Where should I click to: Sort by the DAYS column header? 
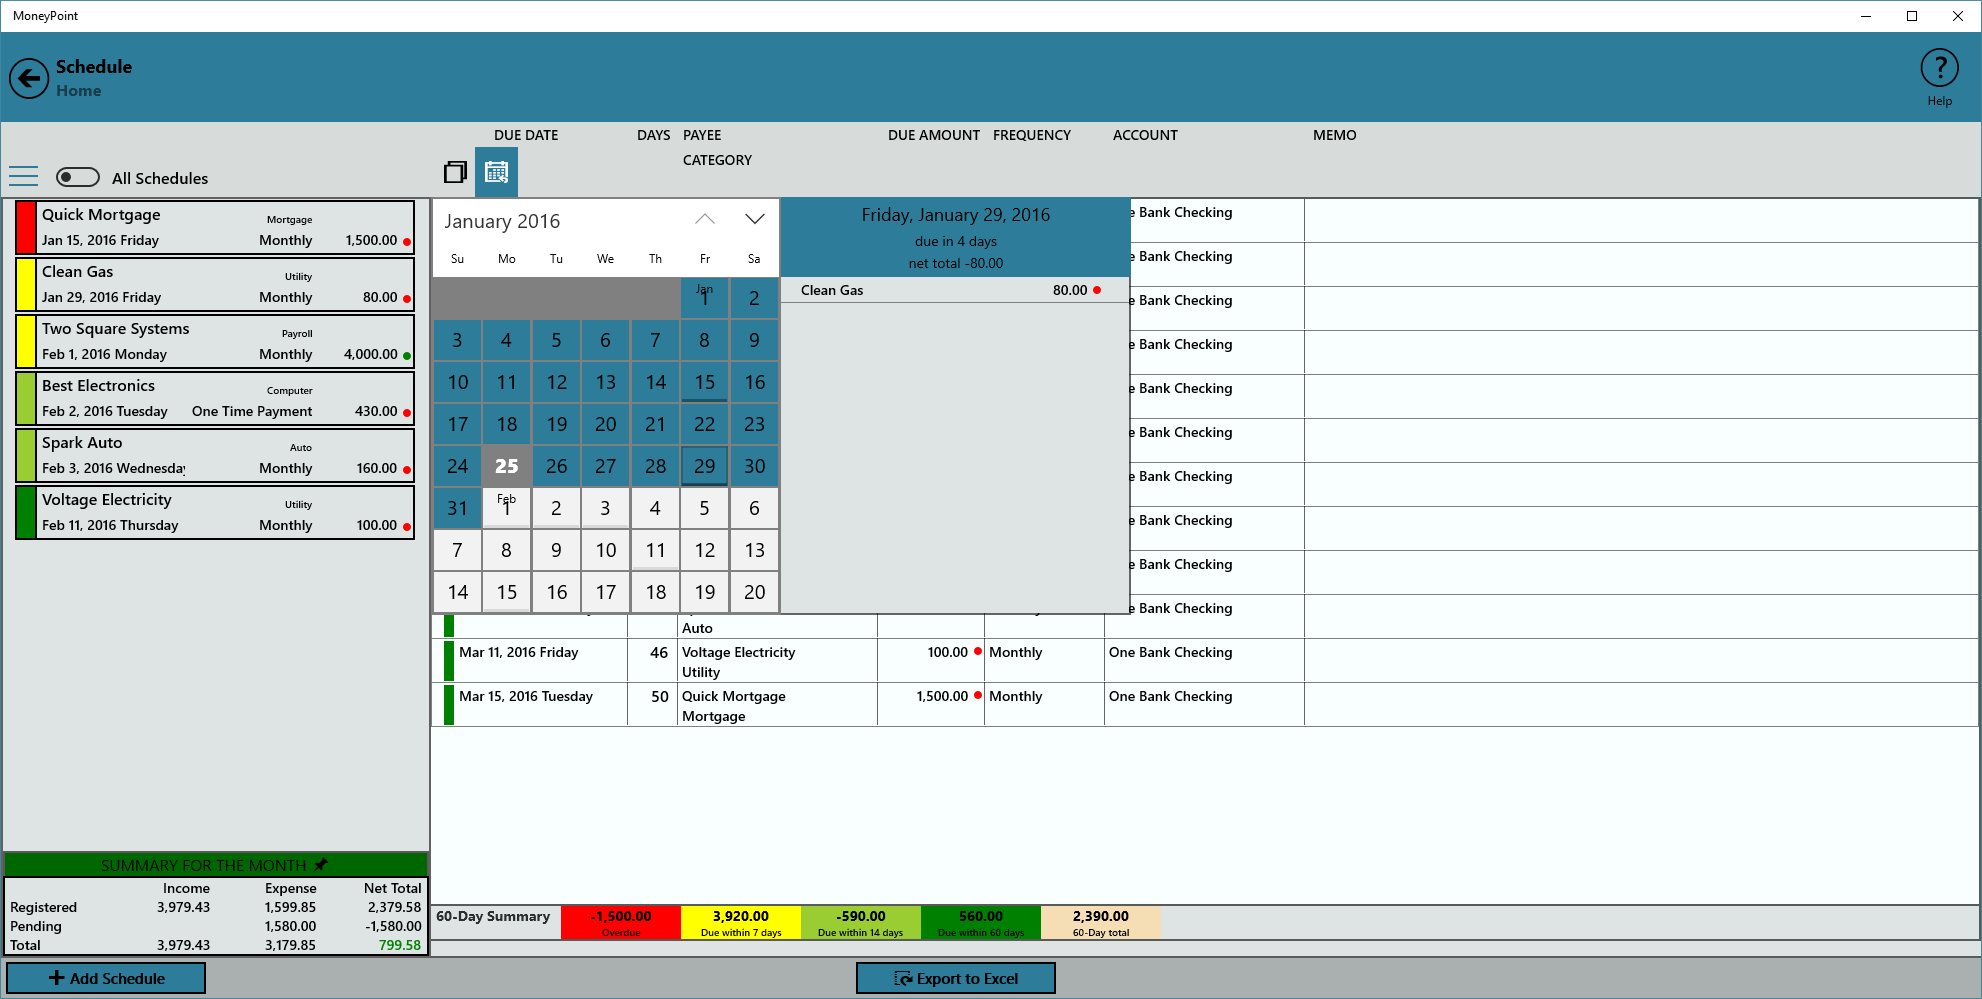653,135
